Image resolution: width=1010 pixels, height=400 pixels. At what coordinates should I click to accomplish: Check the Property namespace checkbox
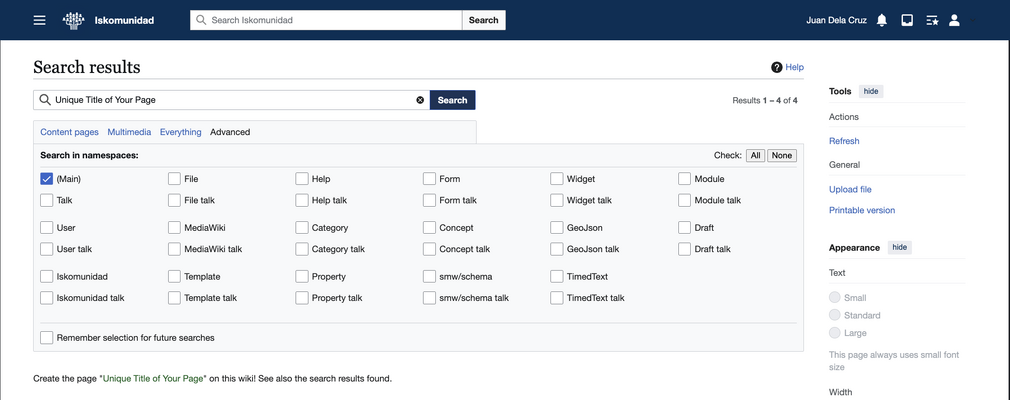301,276
